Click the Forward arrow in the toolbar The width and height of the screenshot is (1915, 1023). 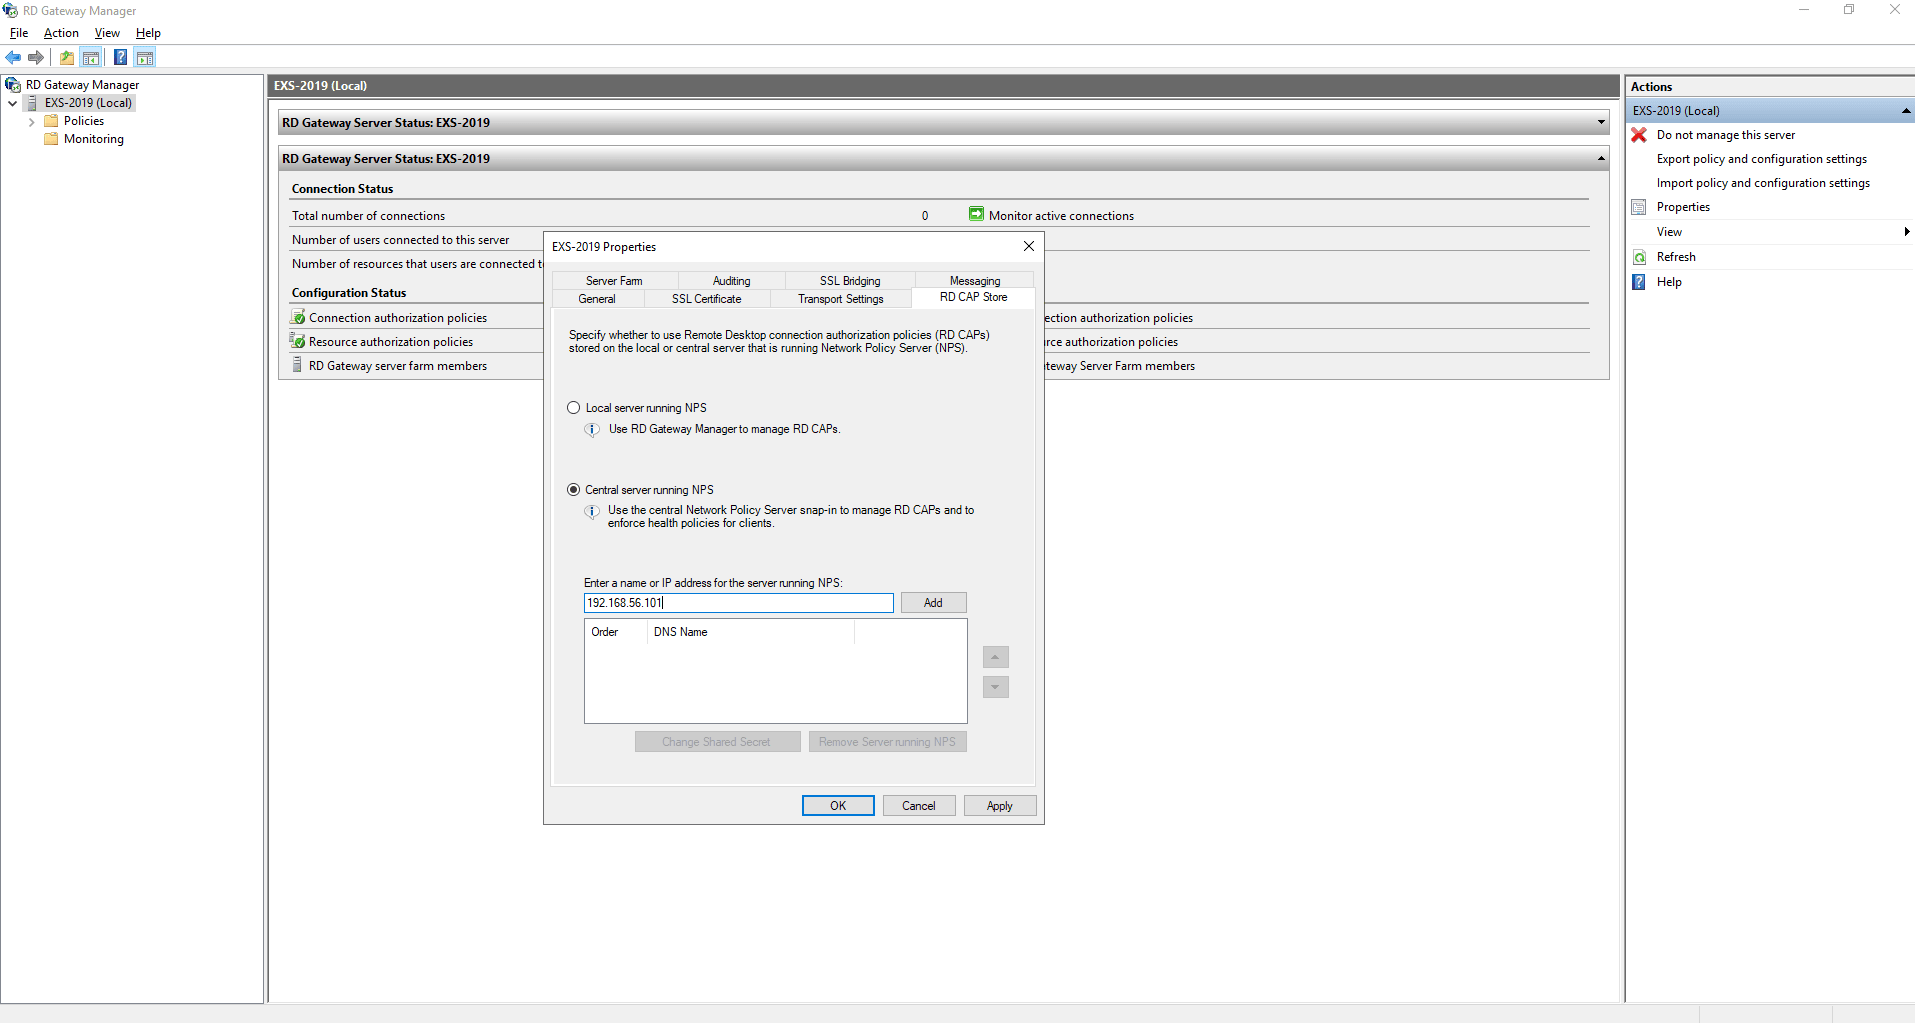click(36, 58)
